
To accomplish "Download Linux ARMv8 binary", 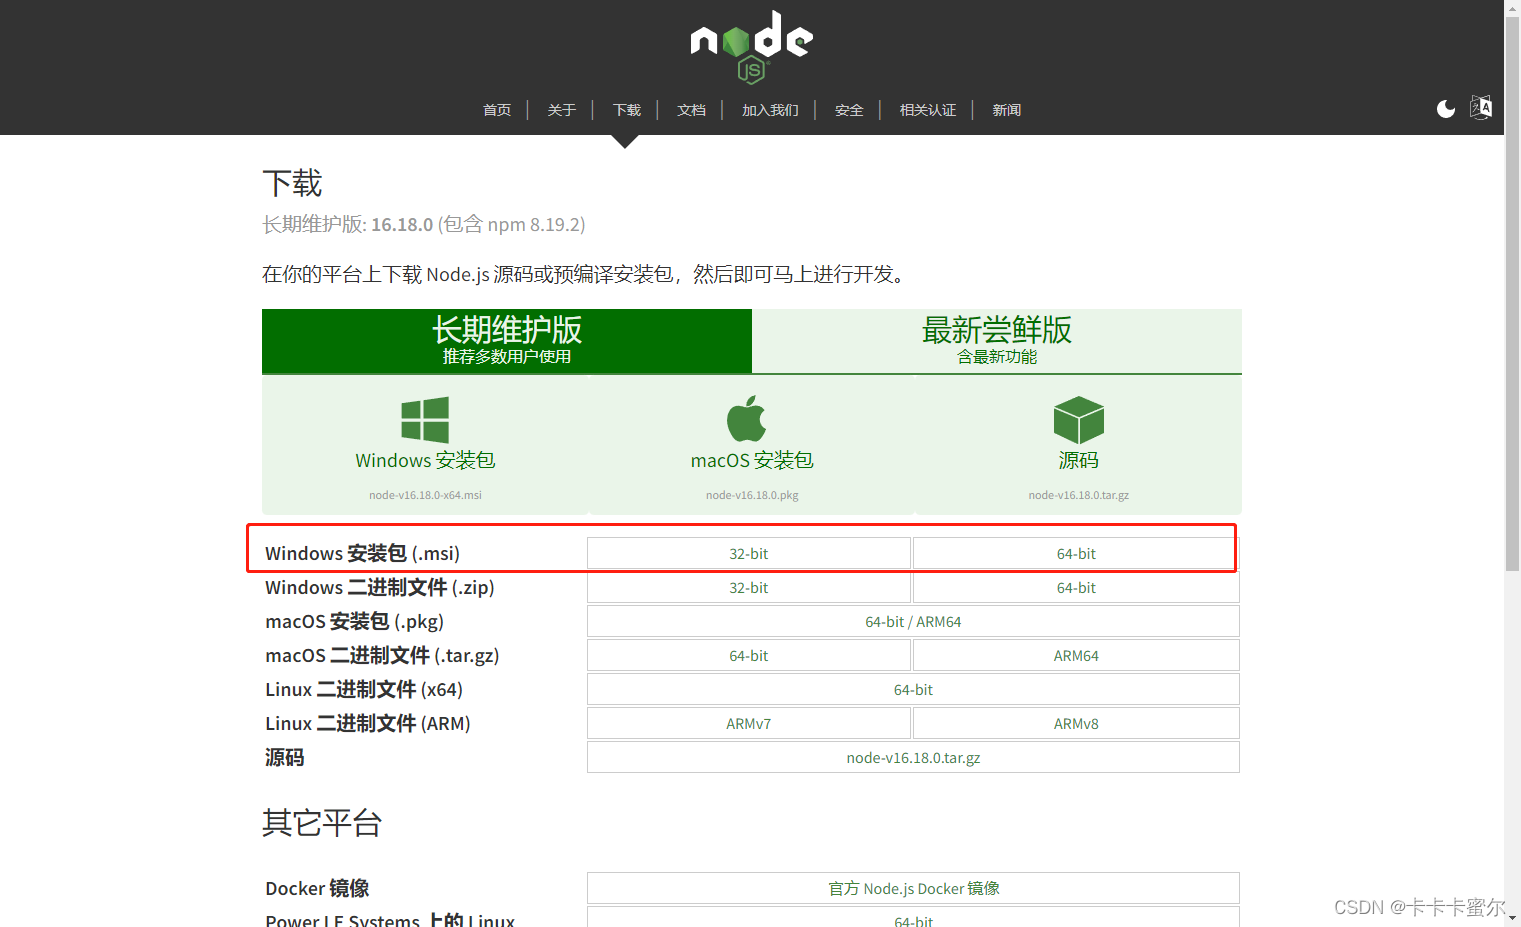I will pyautogui.click(x=1076, y=724).
